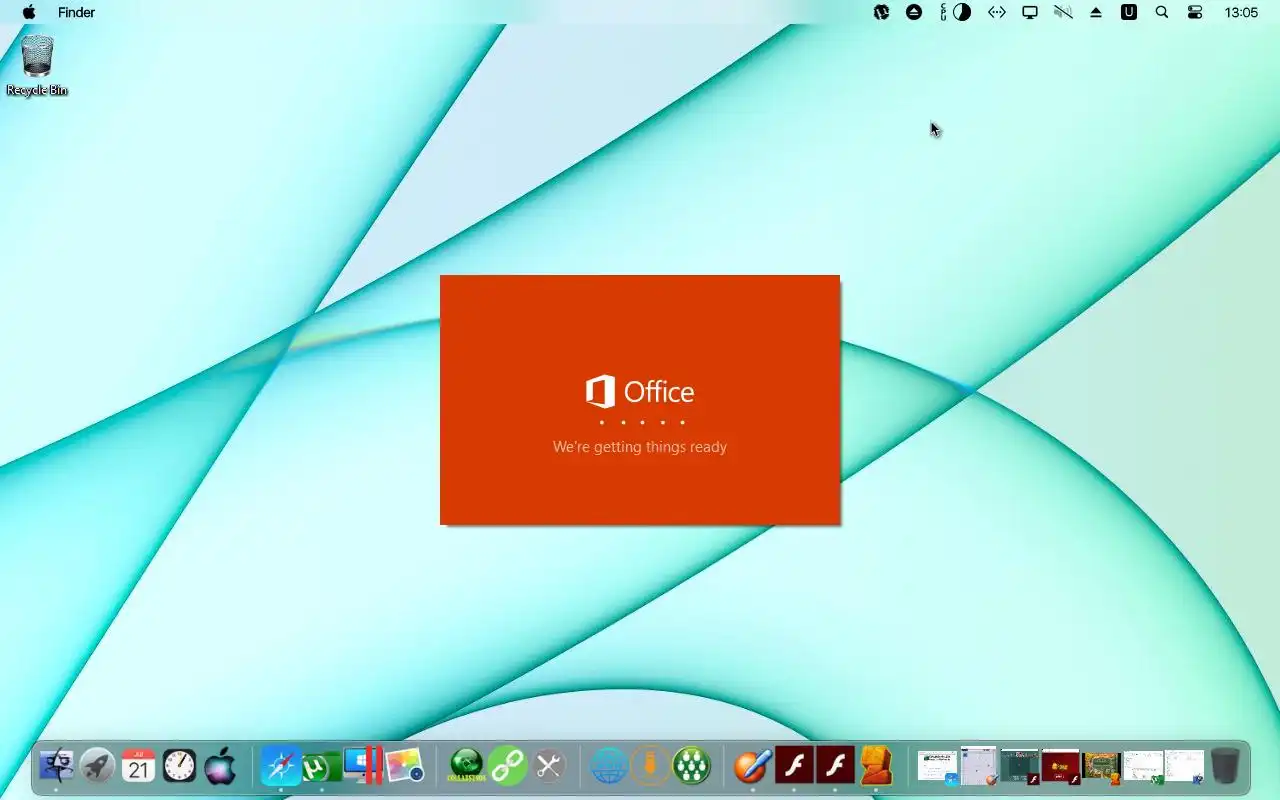Open the wrench and screwdriver tools icon

(548, 766)
